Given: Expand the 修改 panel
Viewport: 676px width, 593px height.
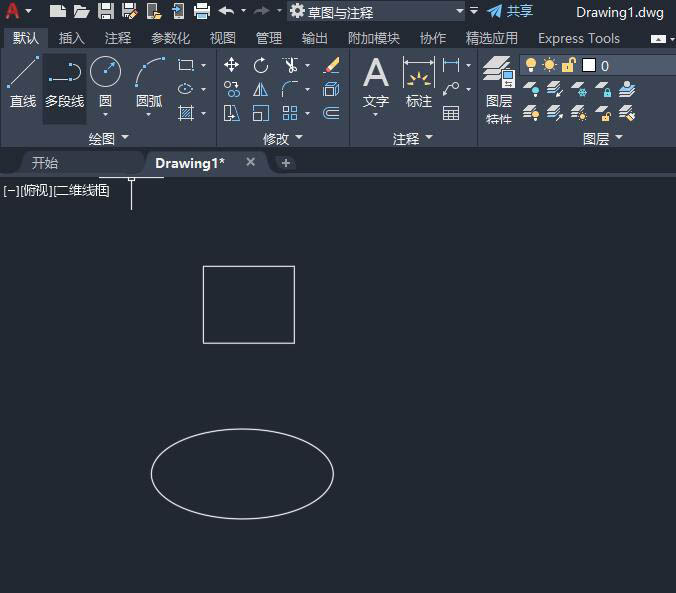Looking at the screenshot, I should (x=283, y=138).
